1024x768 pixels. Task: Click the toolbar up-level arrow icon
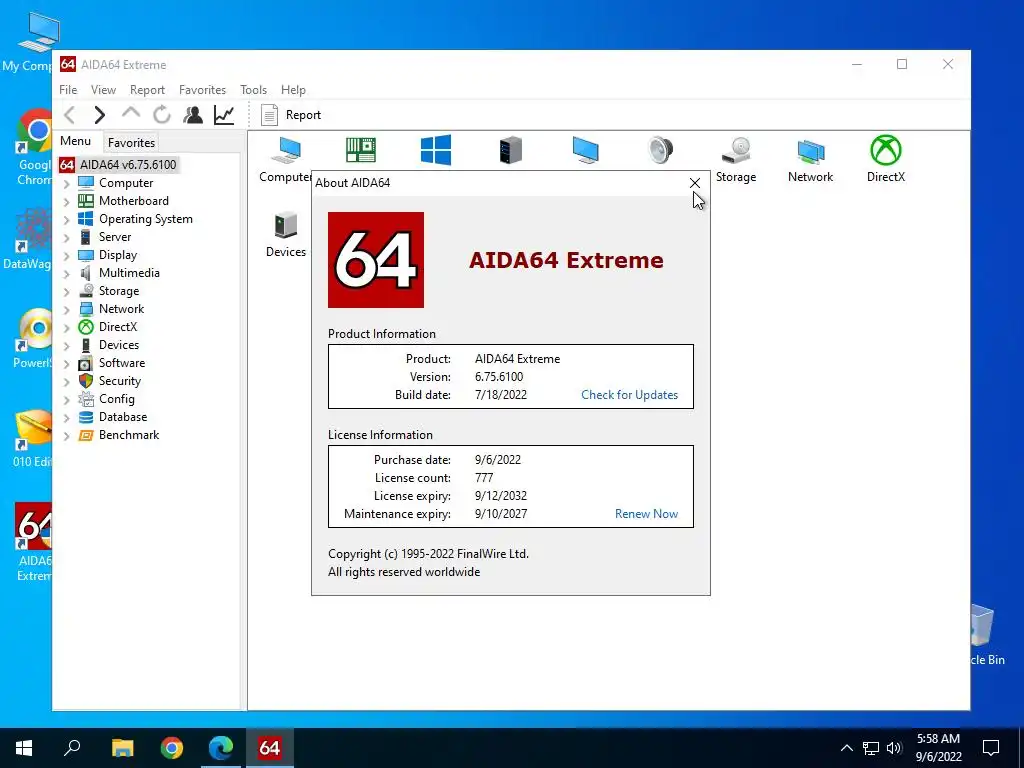[x=131, y=114]
